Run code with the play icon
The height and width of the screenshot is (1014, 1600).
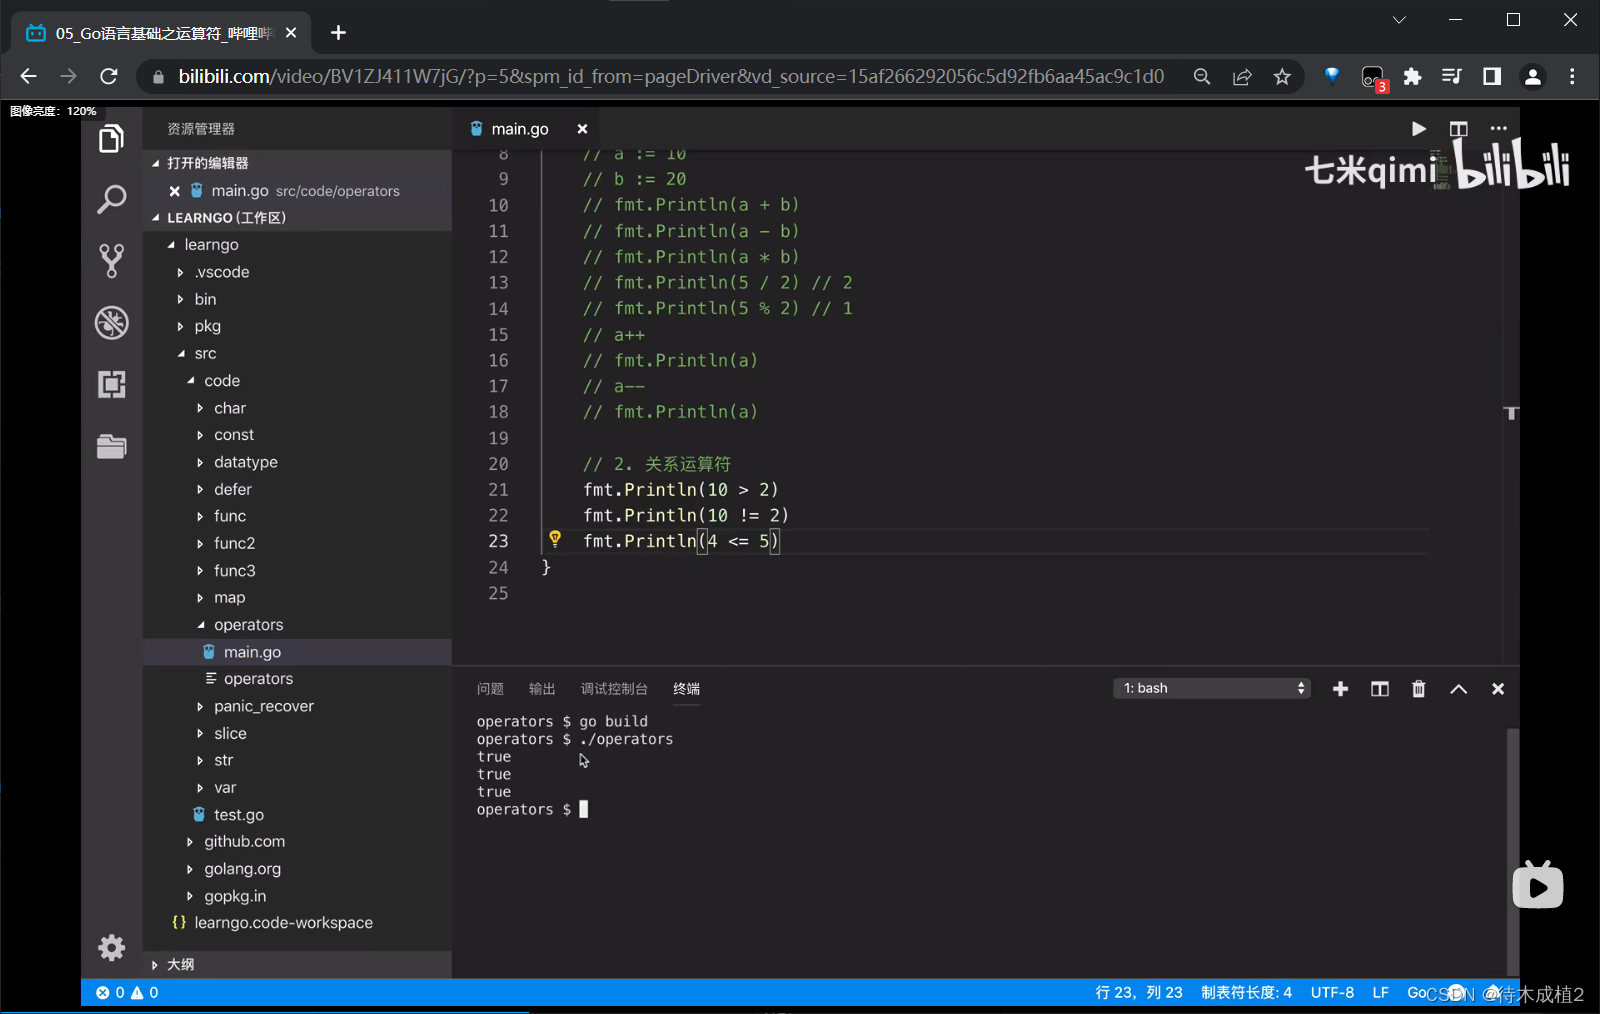1418,128
